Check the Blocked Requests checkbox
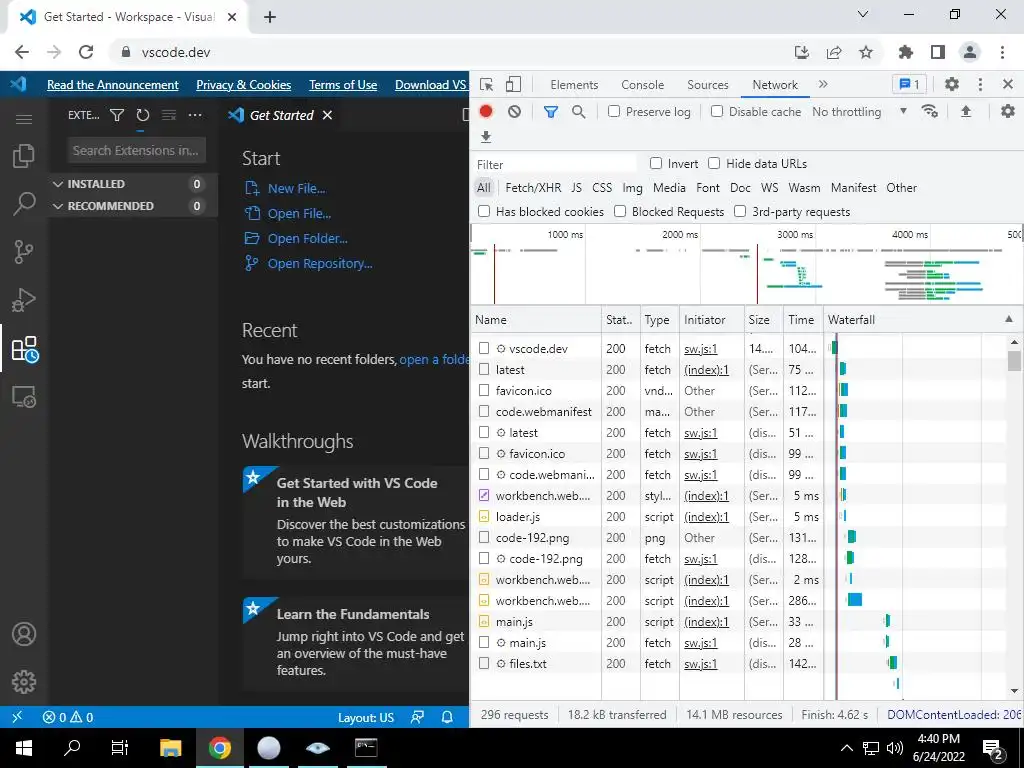1024x768 pixels. pyautogui.click(x=620, y=211)
